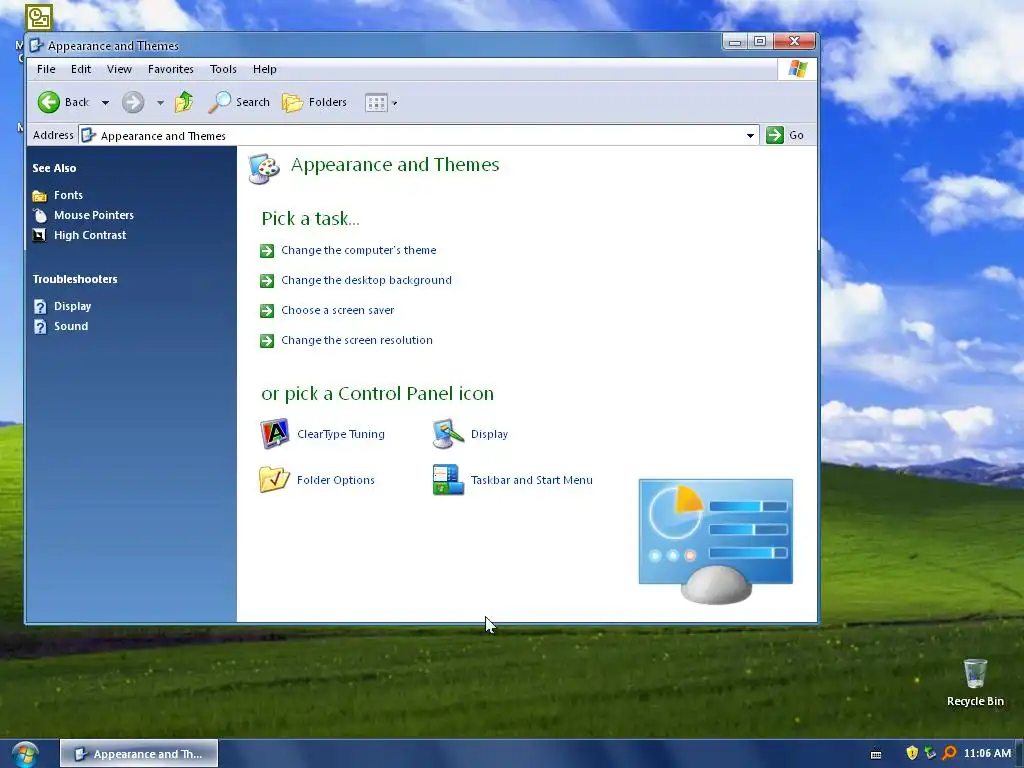
Task: Click the Sound troubleshooter link
Action: click(71, 326)
